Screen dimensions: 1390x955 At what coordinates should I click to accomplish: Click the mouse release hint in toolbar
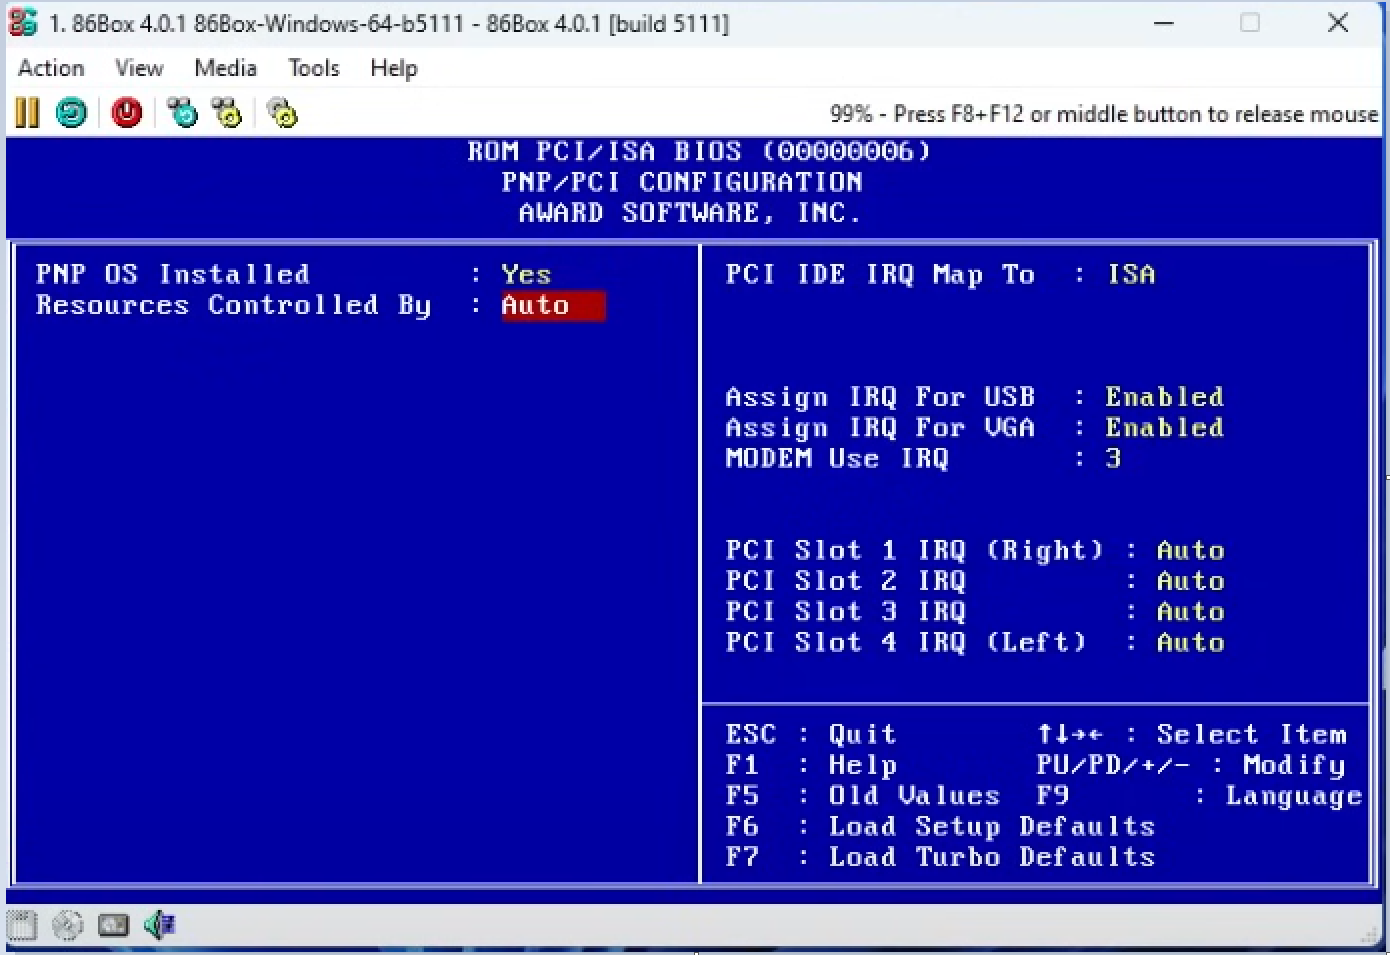tap(1104, 114)
